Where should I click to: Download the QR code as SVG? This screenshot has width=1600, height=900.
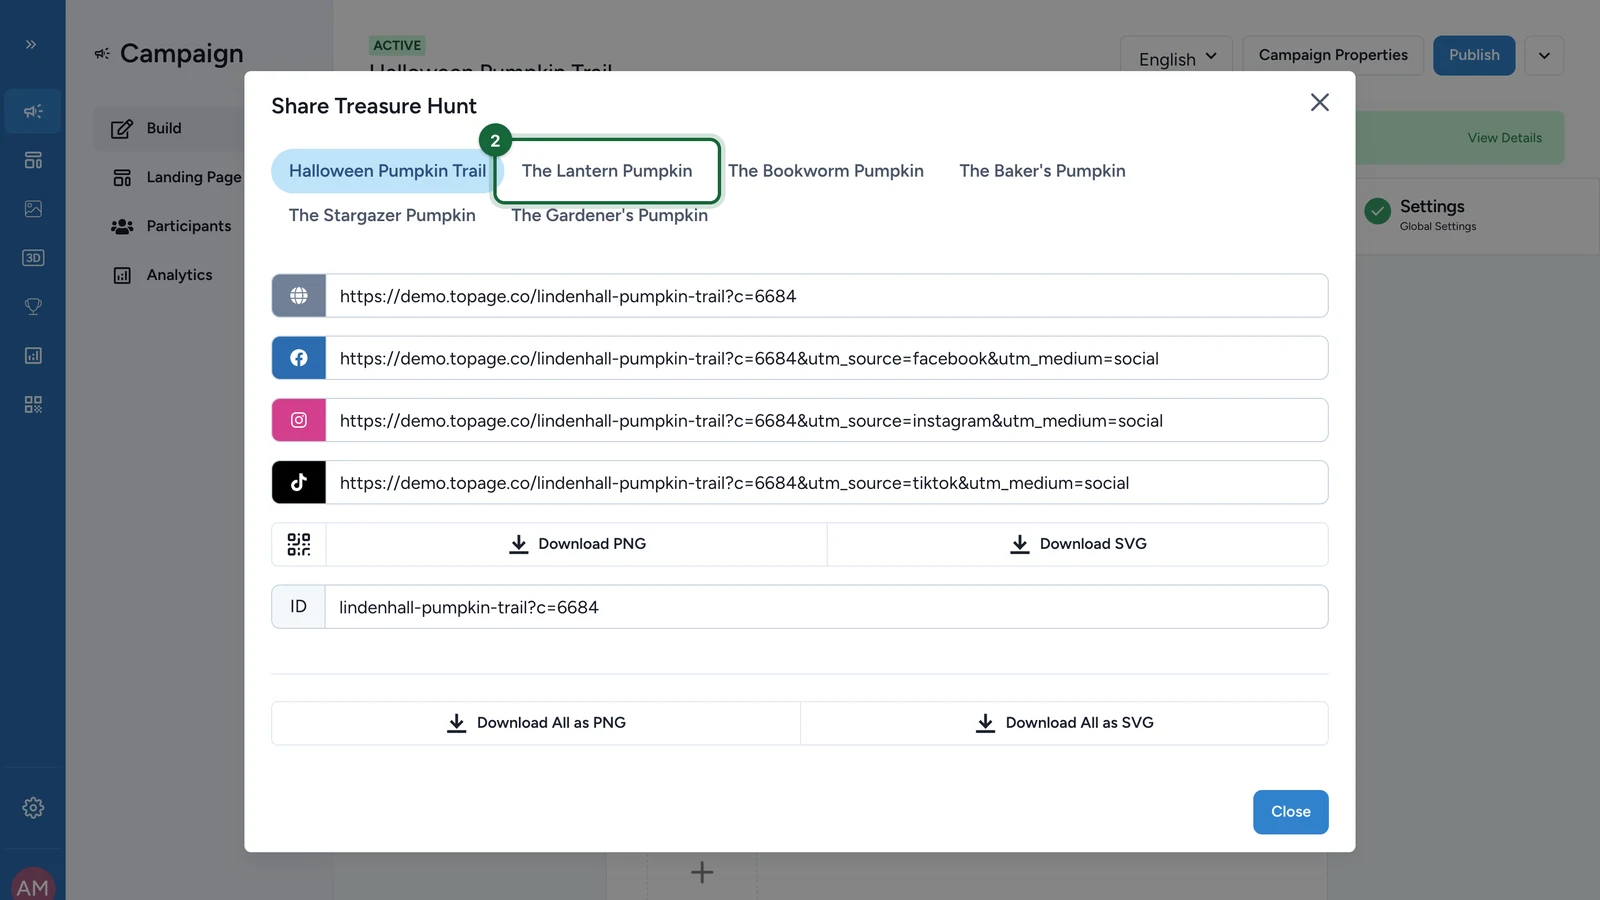[1078, 544]
